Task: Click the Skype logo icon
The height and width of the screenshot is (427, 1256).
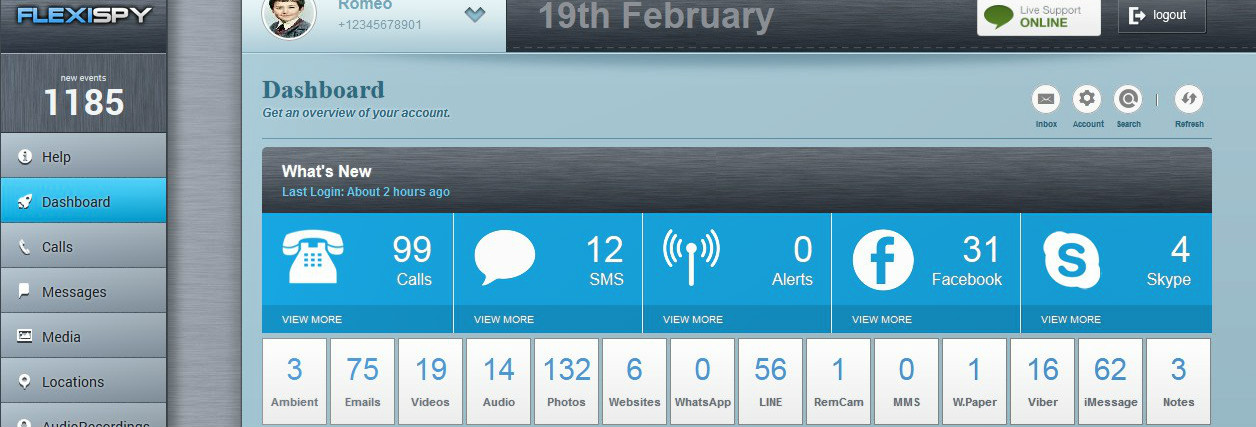Action: [x=1071, y=260]
